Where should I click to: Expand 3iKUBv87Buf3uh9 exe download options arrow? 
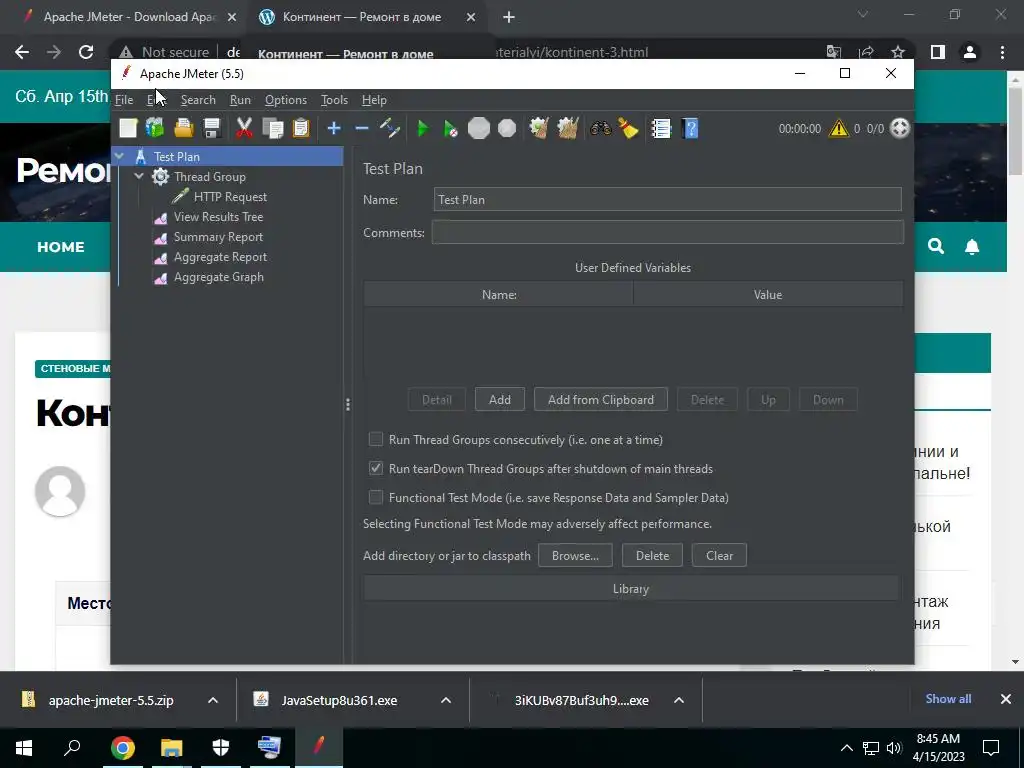(679, 700)
